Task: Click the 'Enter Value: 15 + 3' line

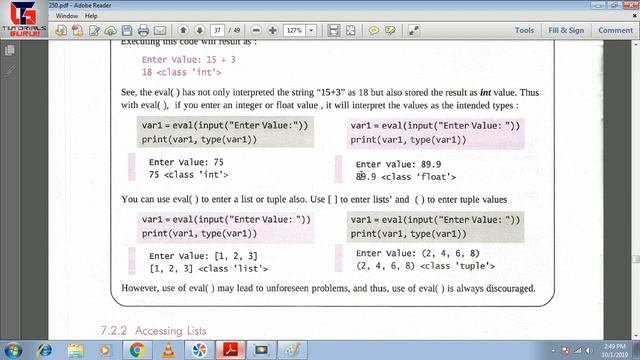Action: click(x=189, y=60)
